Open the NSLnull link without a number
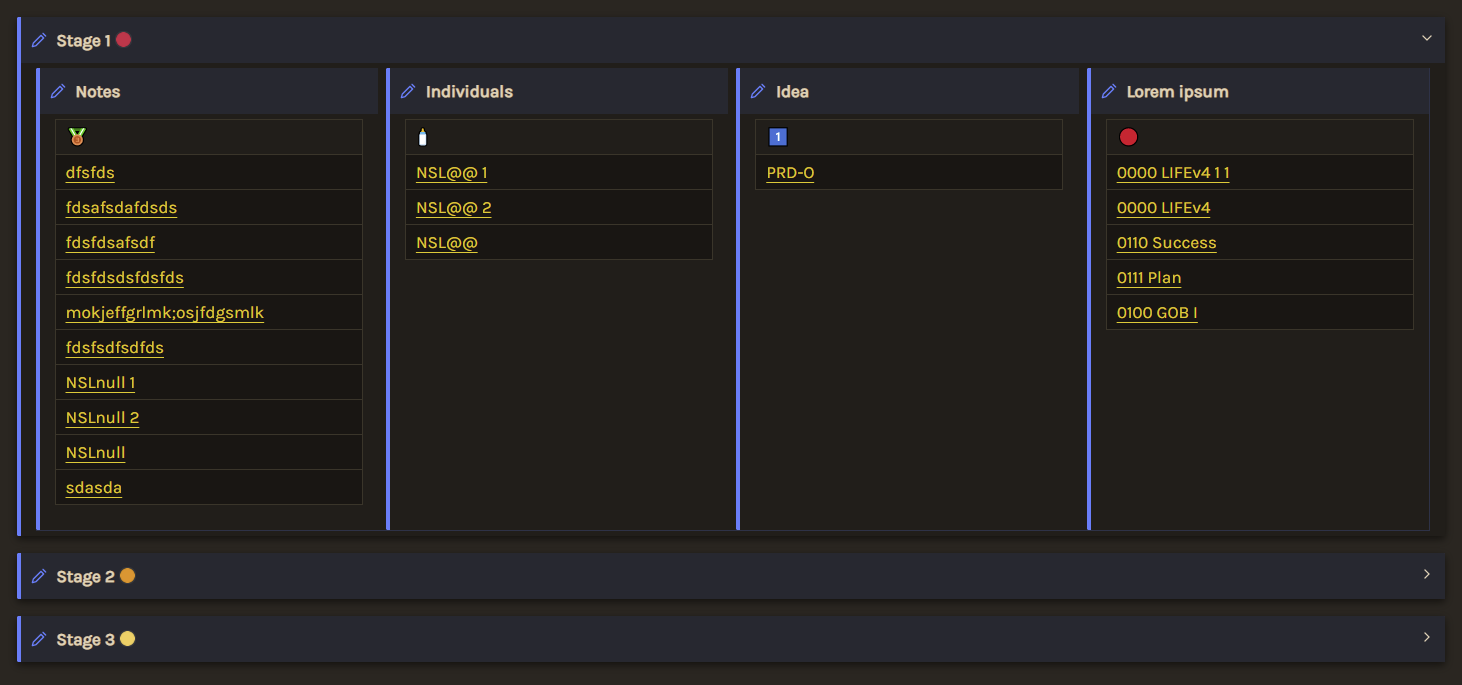Viewport: 1462px width, 685px height. (96, 453)
